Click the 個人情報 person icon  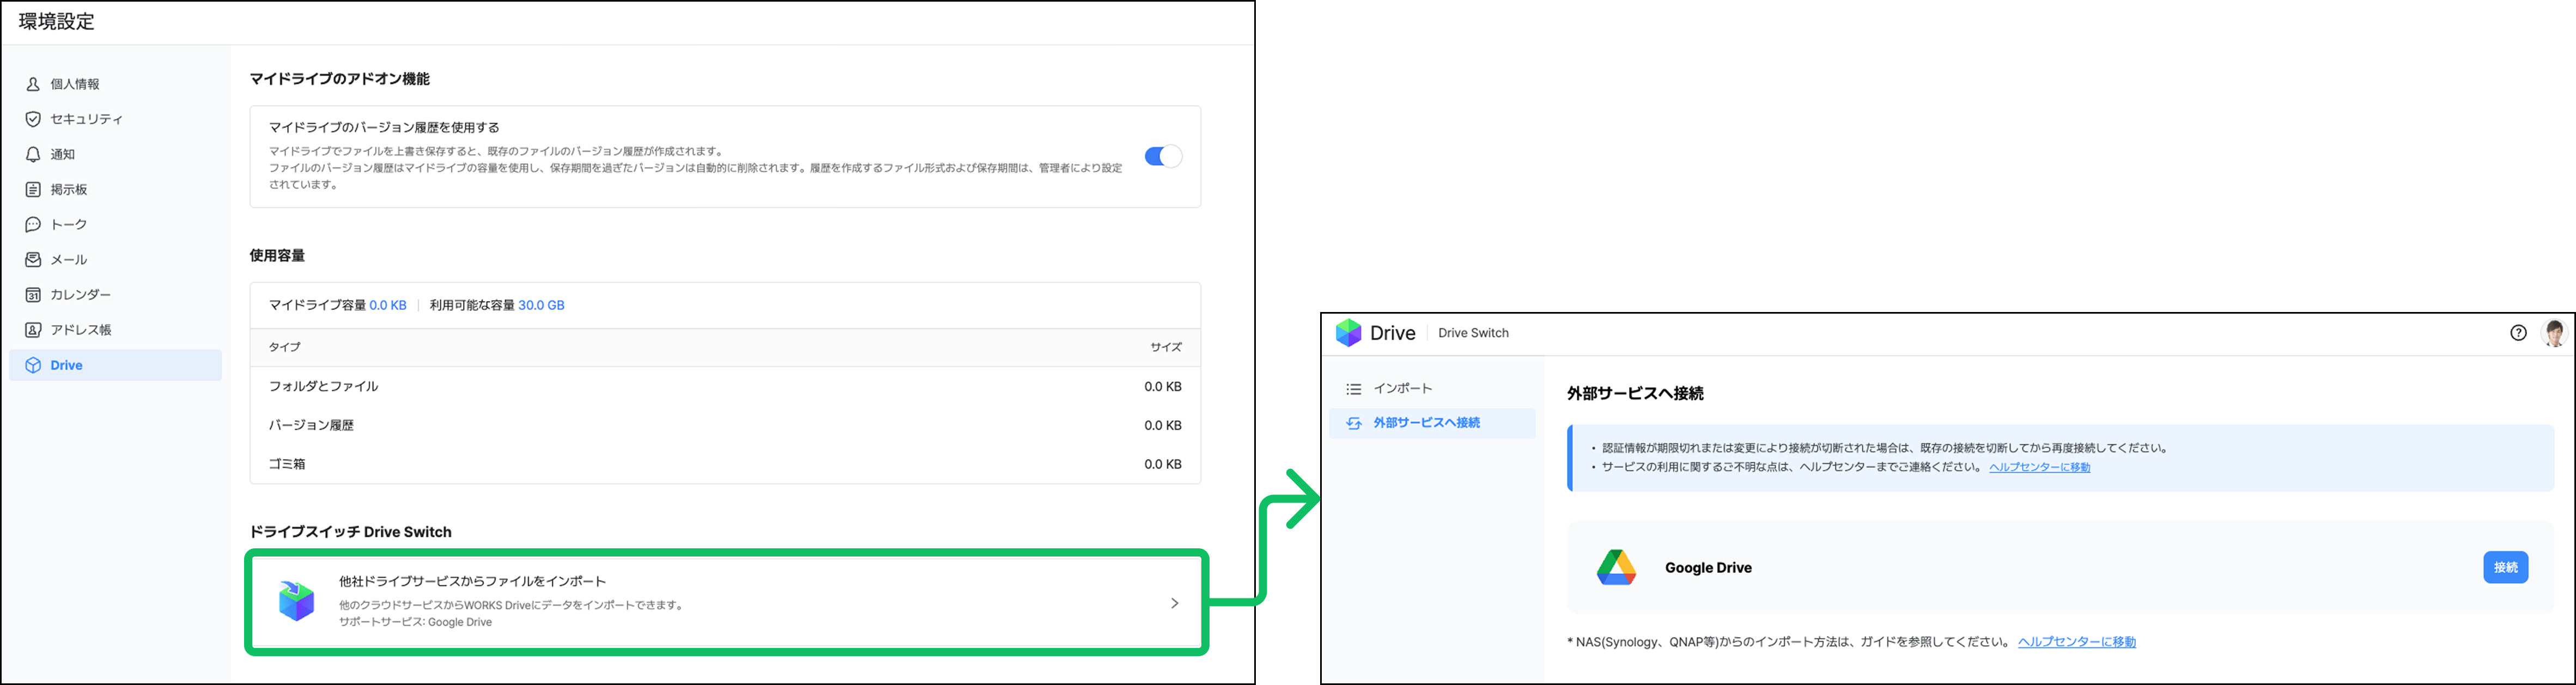click(x=33, y=84)
